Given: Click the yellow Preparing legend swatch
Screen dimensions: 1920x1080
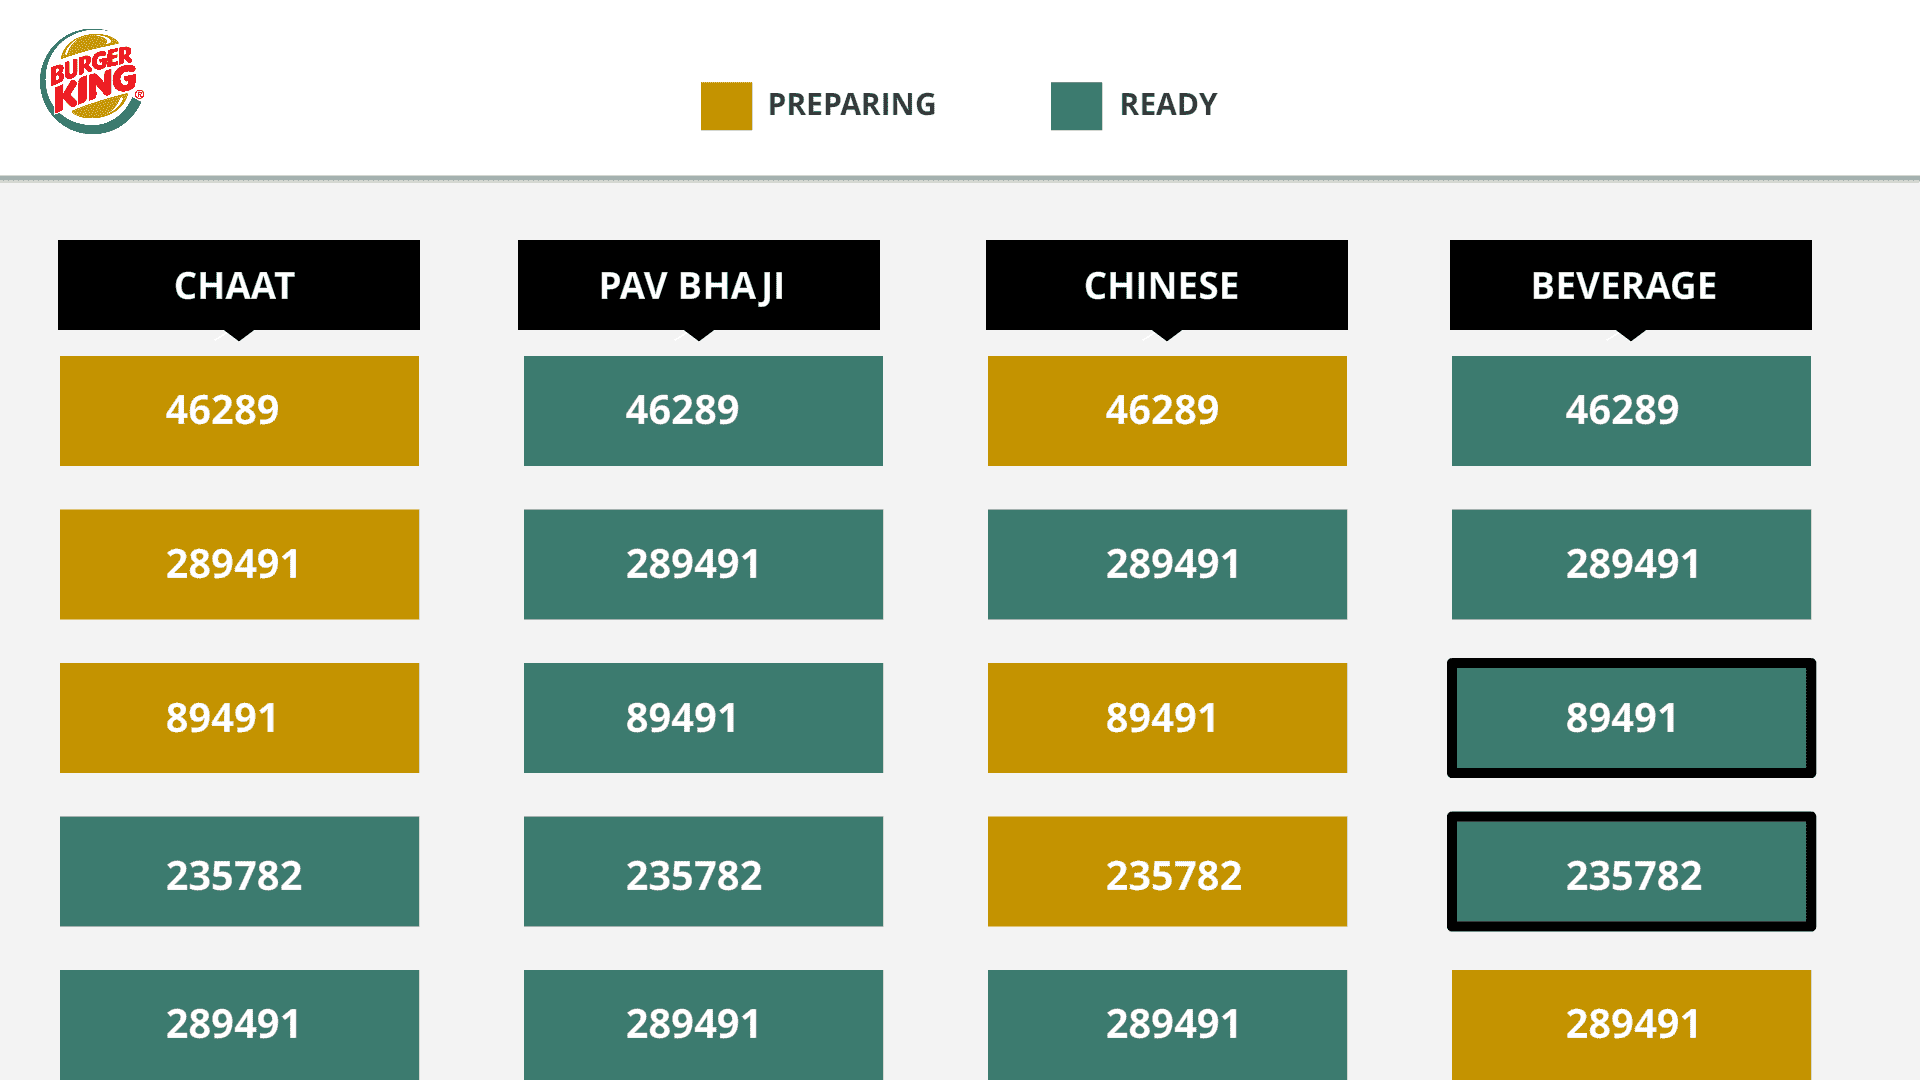Looking at the screenshot, I should (726, 106).
